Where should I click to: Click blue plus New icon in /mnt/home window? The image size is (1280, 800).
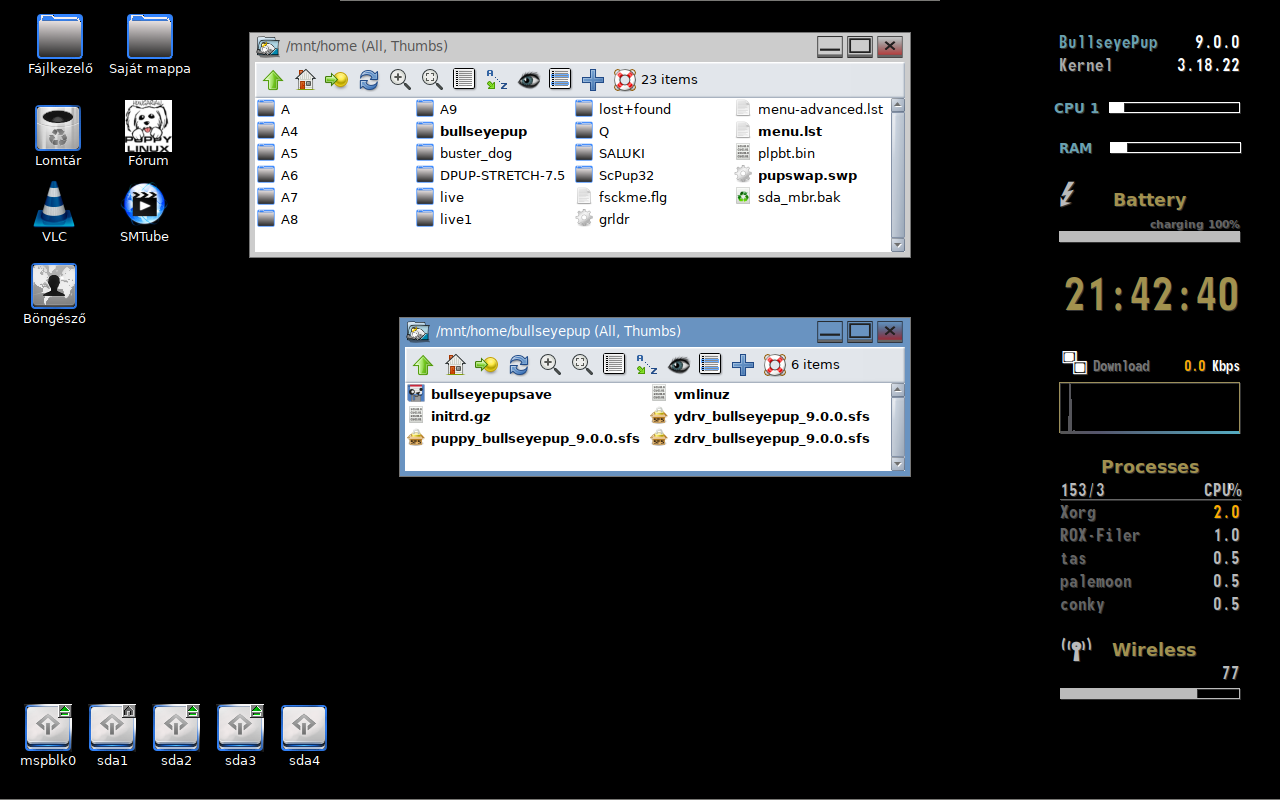593,80
